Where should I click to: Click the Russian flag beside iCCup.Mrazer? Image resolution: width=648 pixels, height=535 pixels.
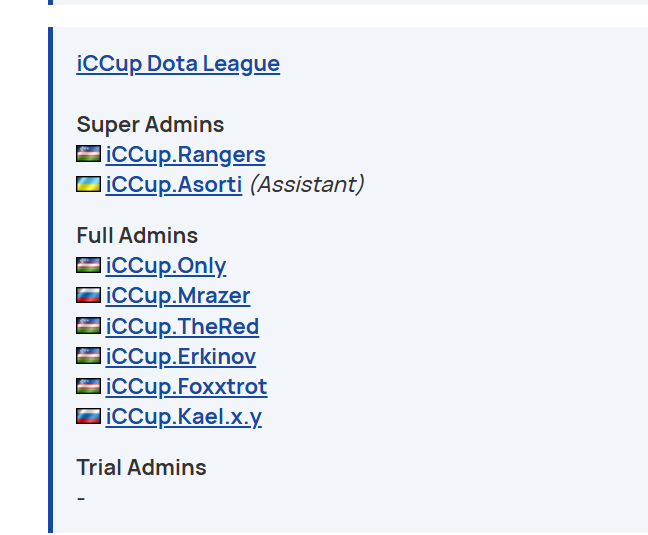pos(88,295)
